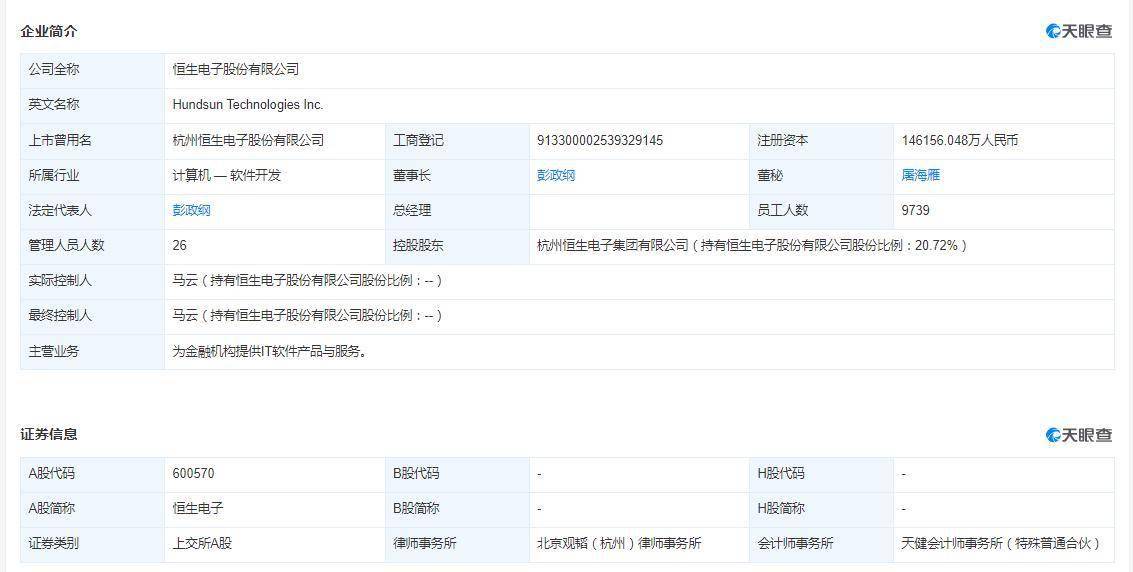Click the main business text 为金融机构提供IT软件产品与服务
The width and height of the screenshot is (1133, 572).
(270, 352)
